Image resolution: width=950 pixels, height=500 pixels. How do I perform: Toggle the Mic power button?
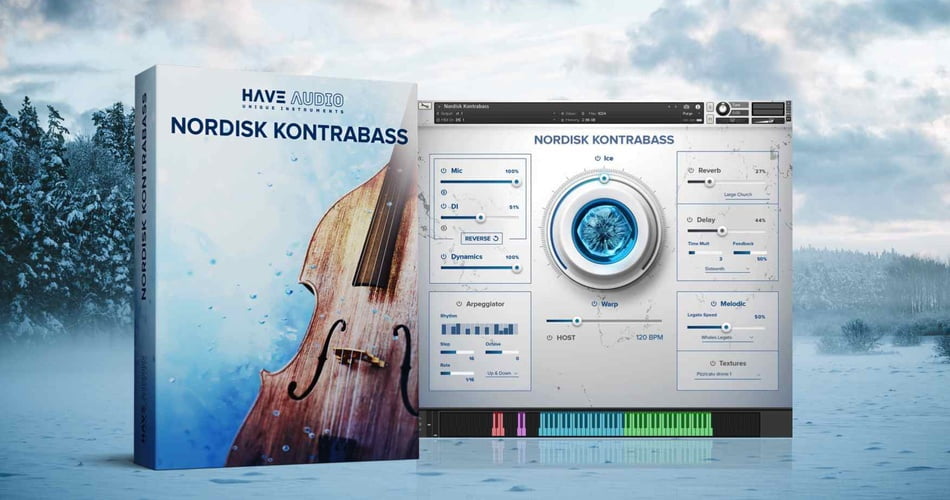tap(443, 171)
